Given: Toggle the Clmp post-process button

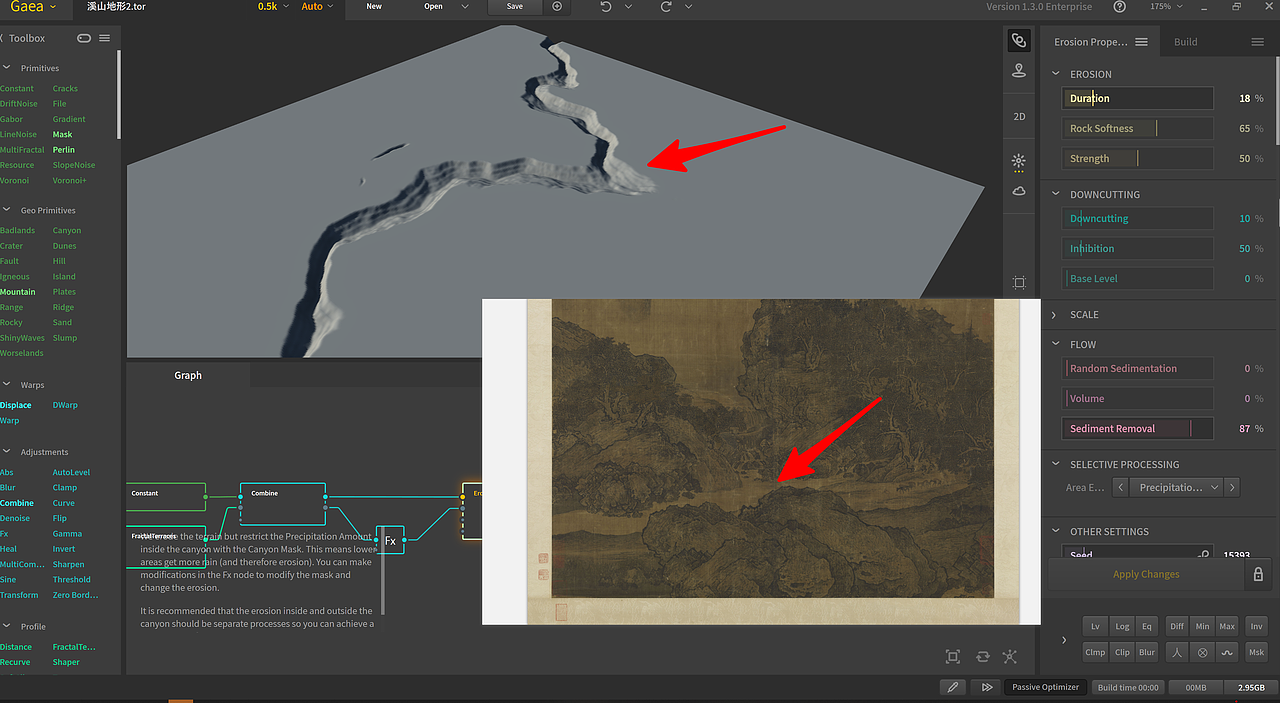Looking at the screenshot, I should coord(1095,652).
